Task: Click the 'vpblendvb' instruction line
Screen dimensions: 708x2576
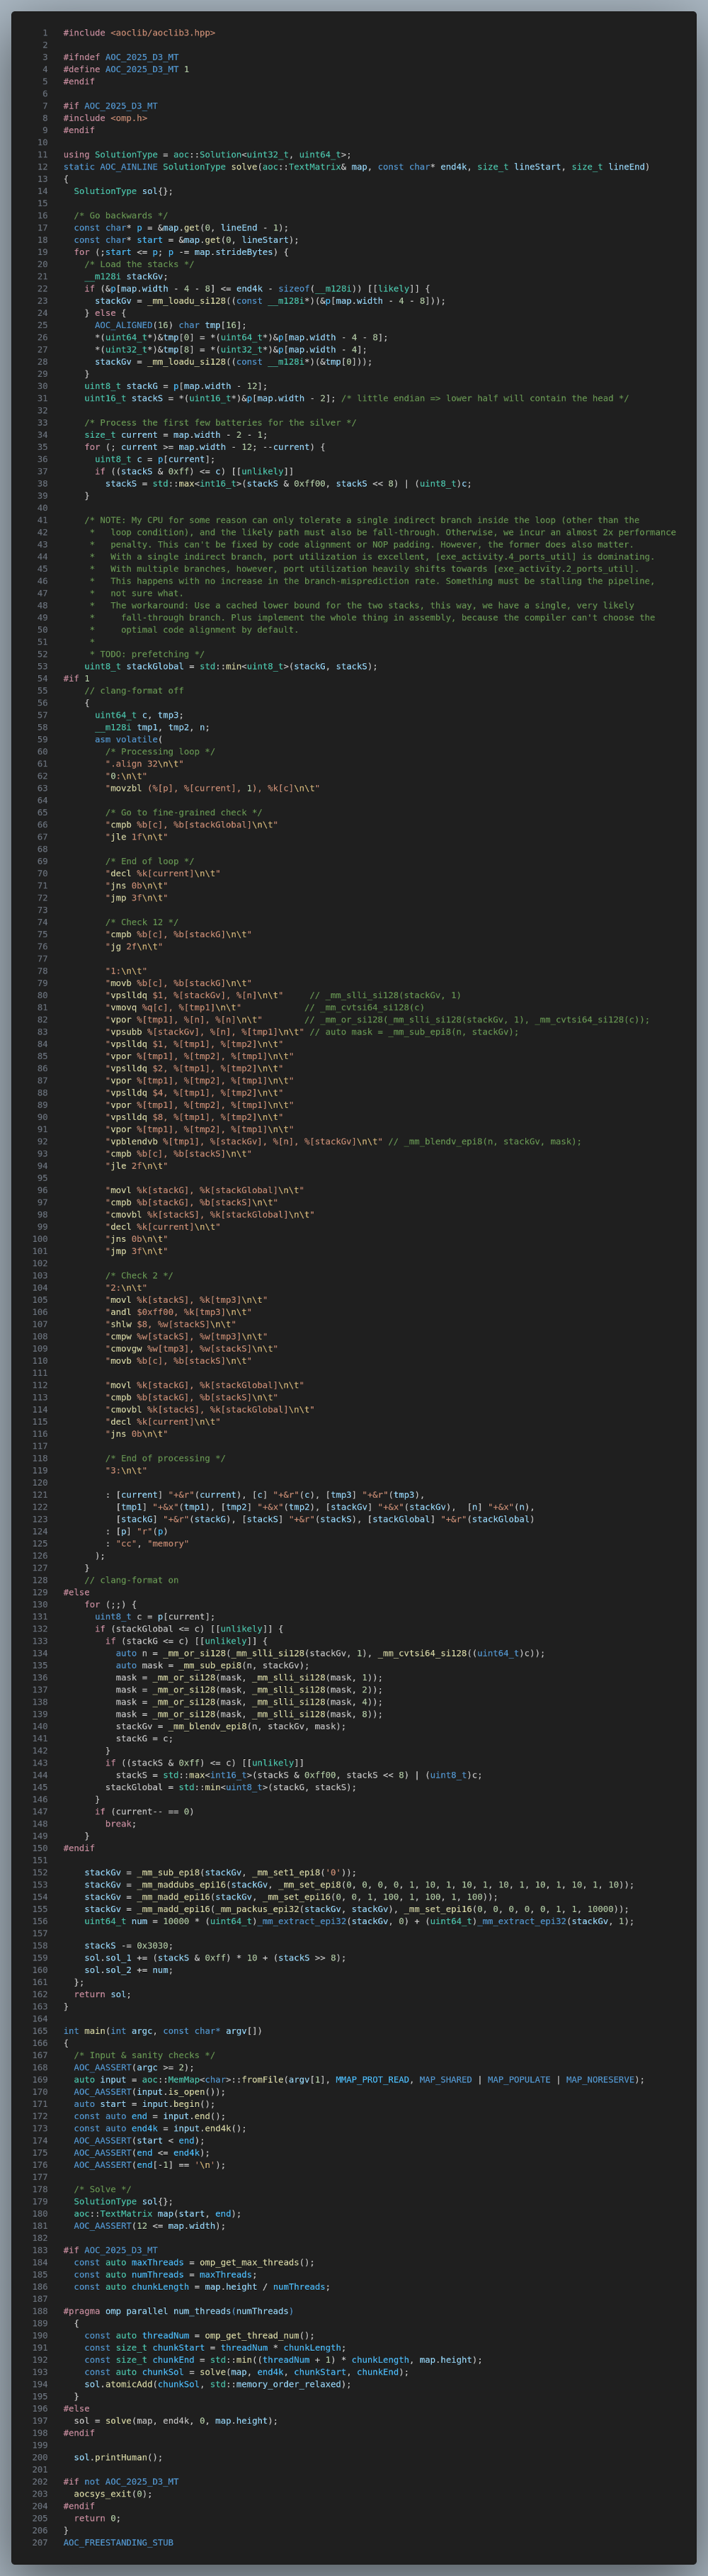Action: click(x=343, y=1141)
